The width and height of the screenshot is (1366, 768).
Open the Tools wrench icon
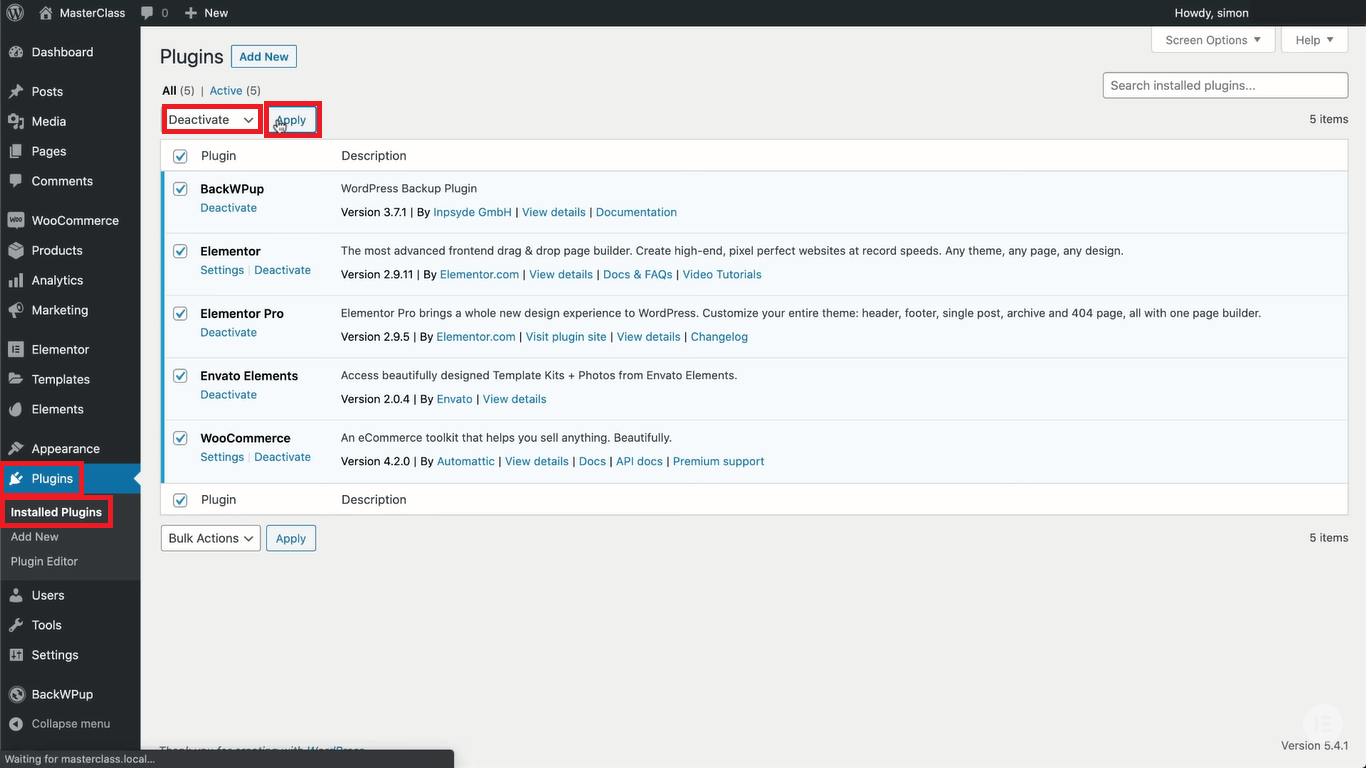point(16,625)
